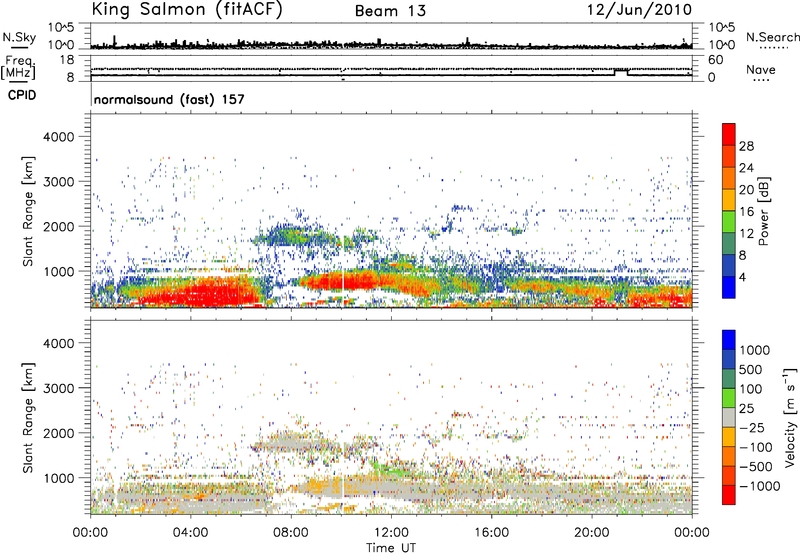
Task: Click the 16:00 time tick label
Action: coord(491,533)
